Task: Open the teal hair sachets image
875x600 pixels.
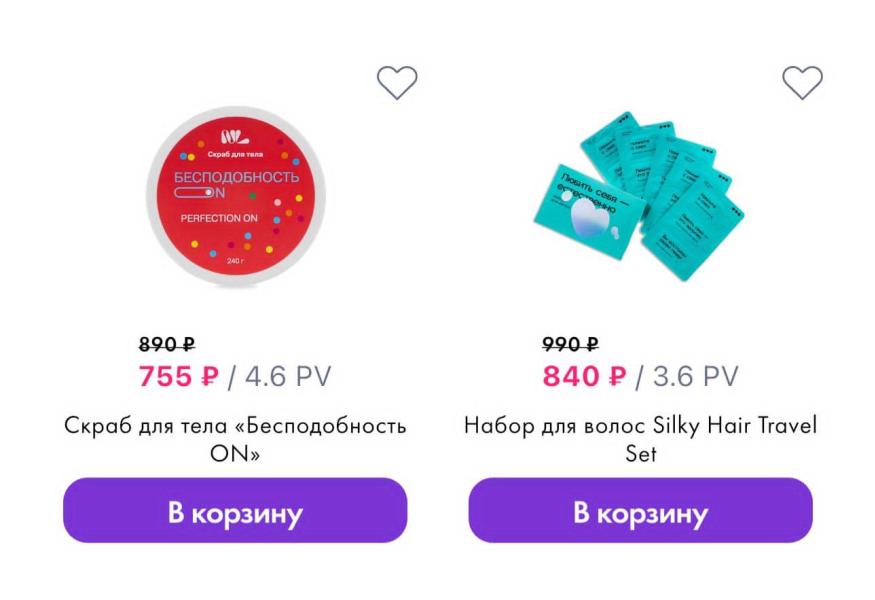Action: click(x=642, y=192)
